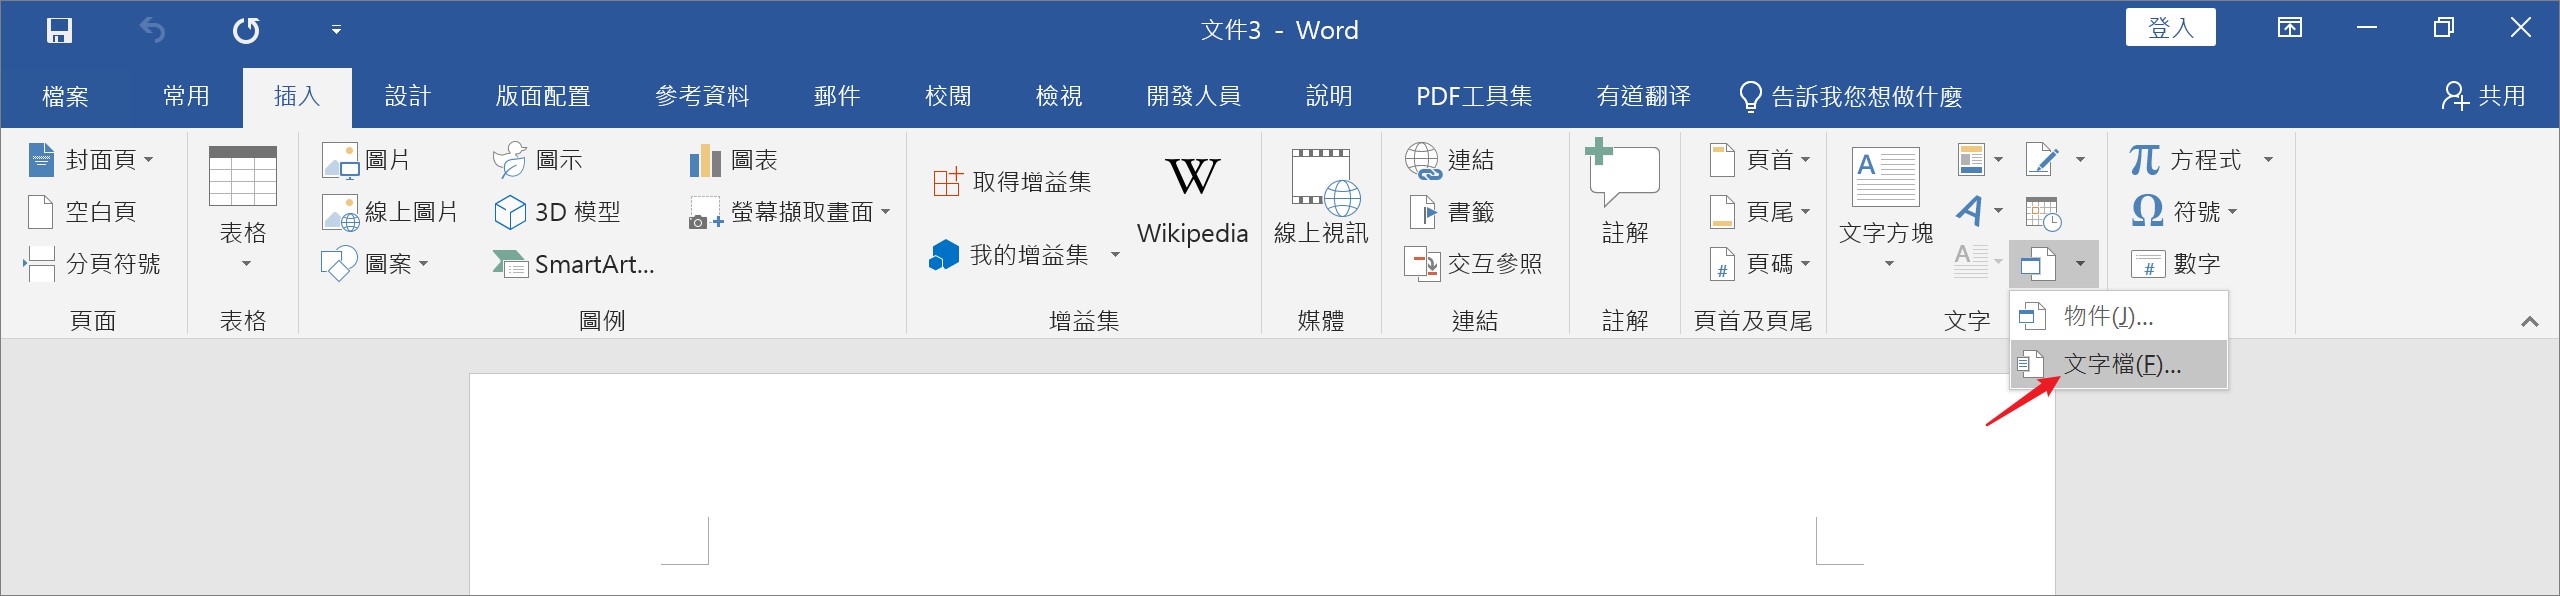This screenshot has width=2560, height=596.
Task: Expand the 方程式 dropdown arrow
Action: (2268, 160)
